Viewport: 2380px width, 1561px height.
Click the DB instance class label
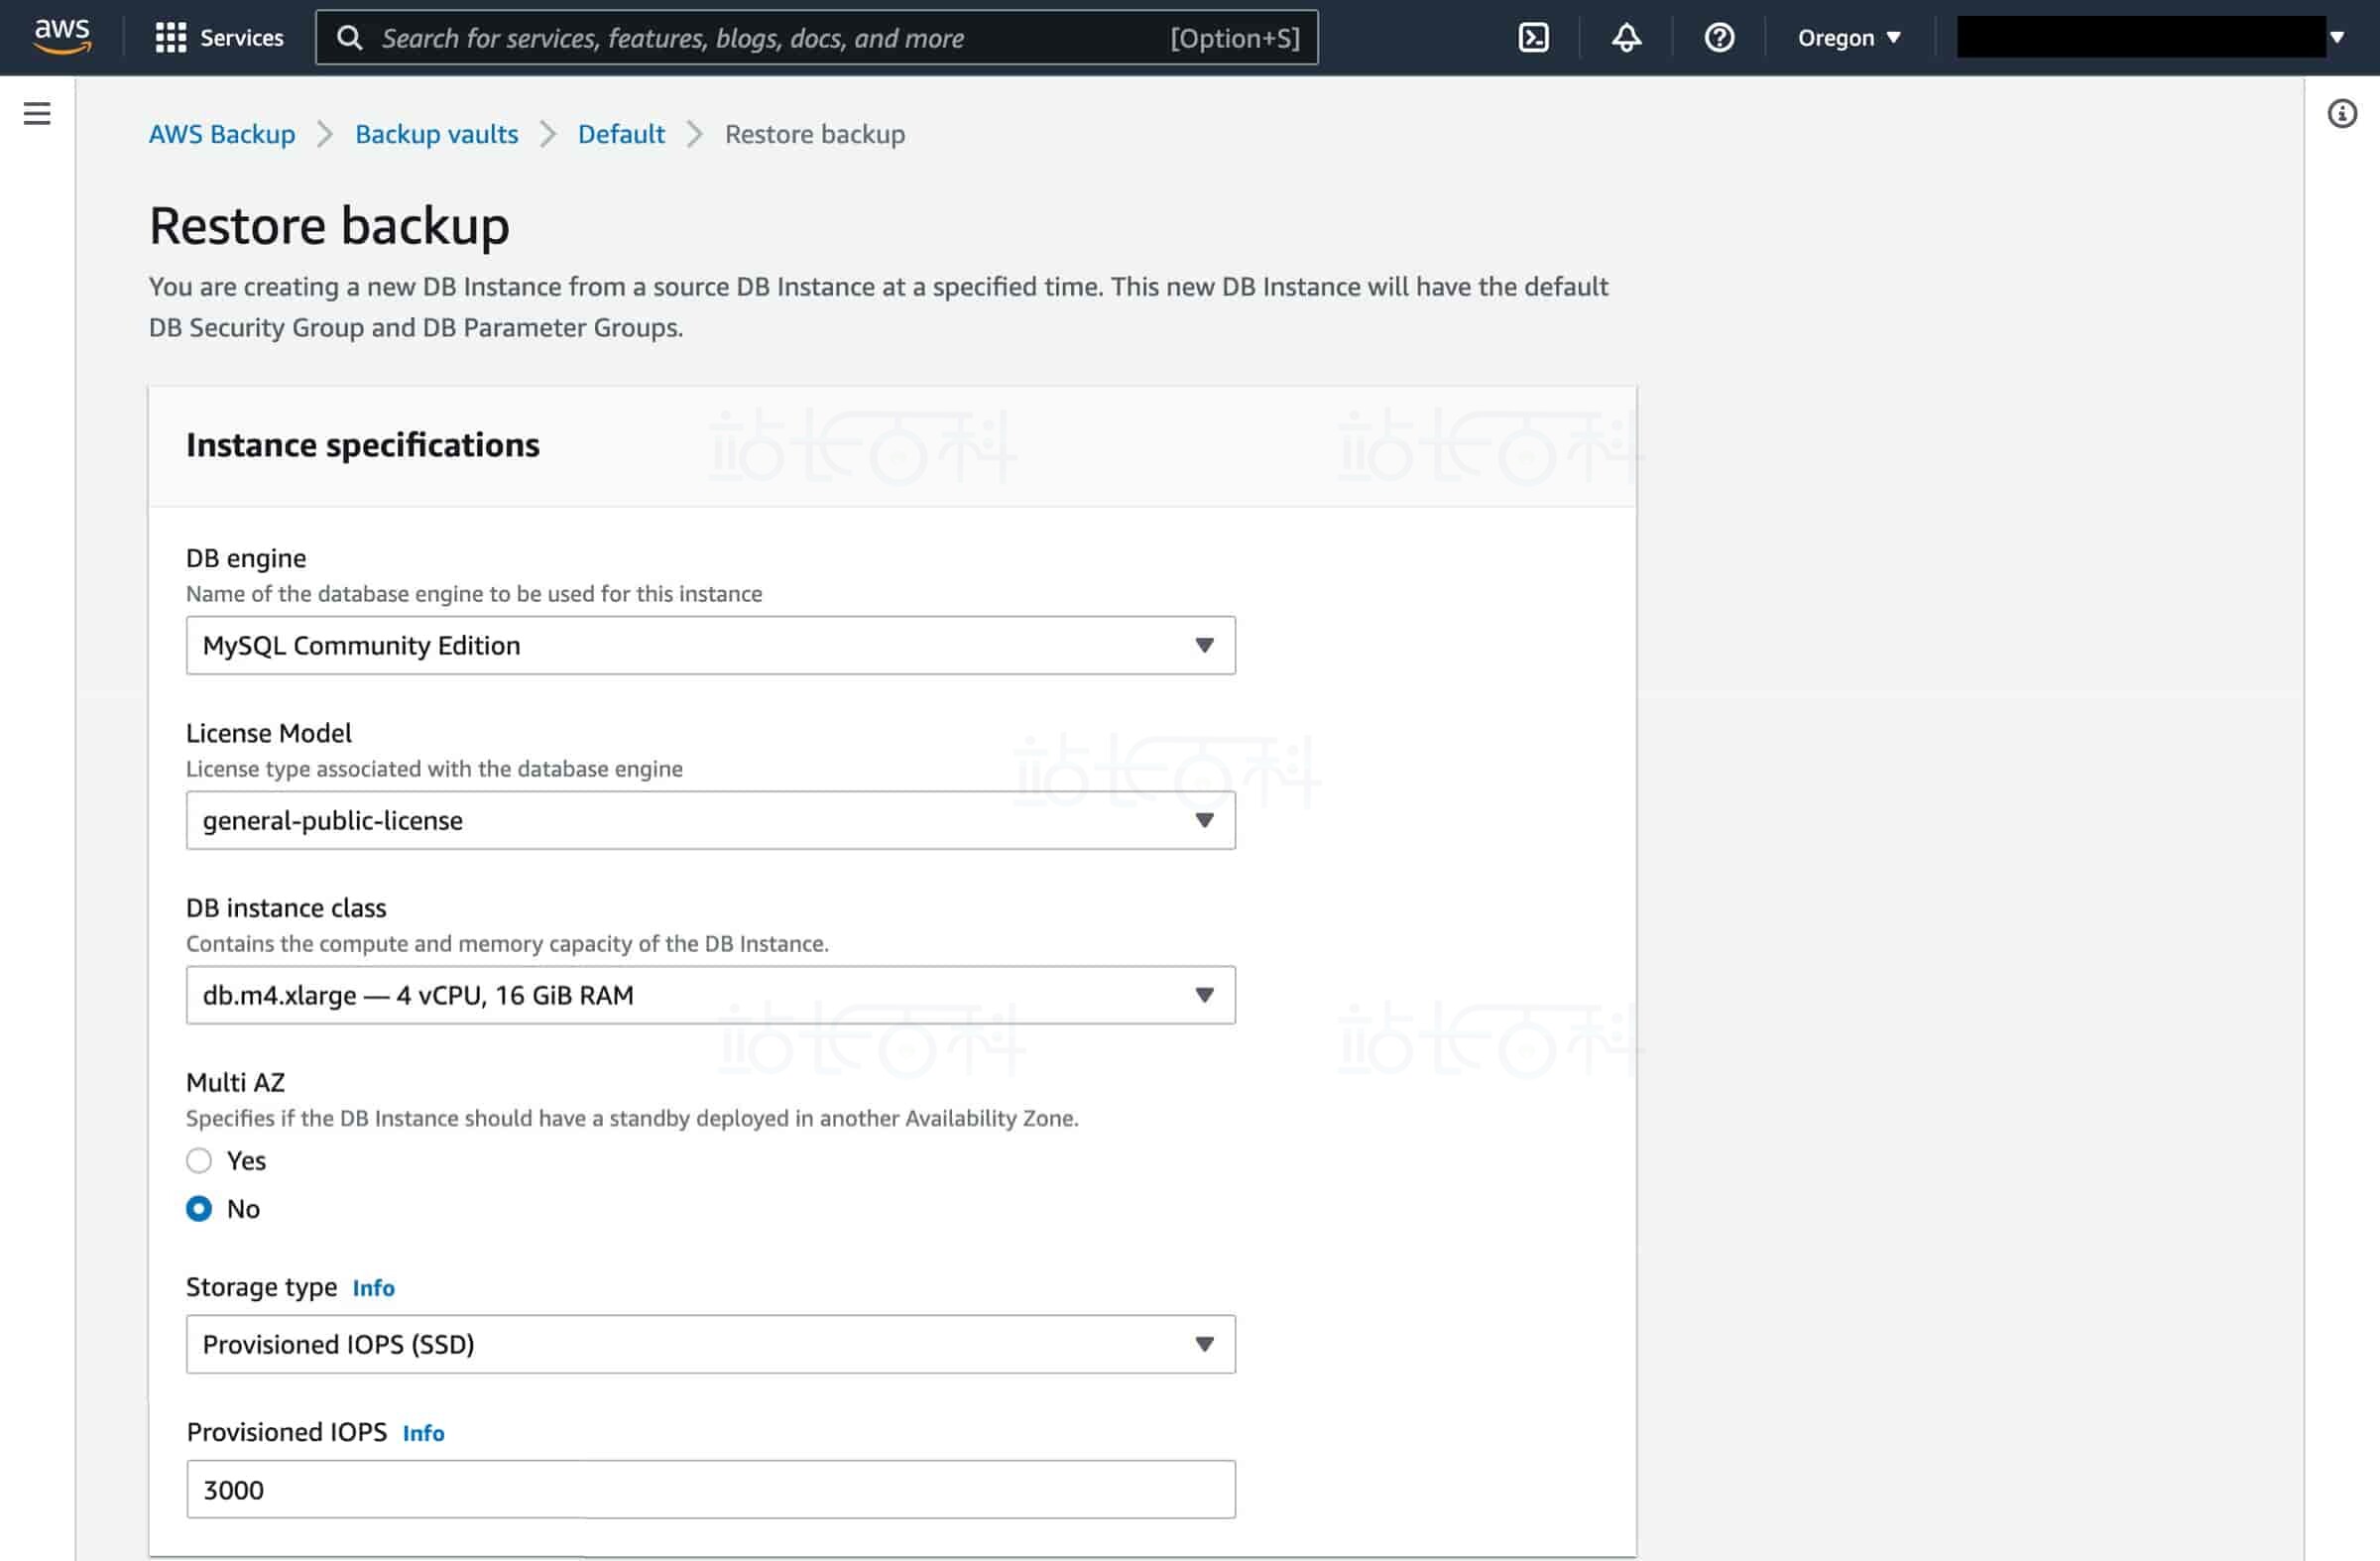pos(286,908)
